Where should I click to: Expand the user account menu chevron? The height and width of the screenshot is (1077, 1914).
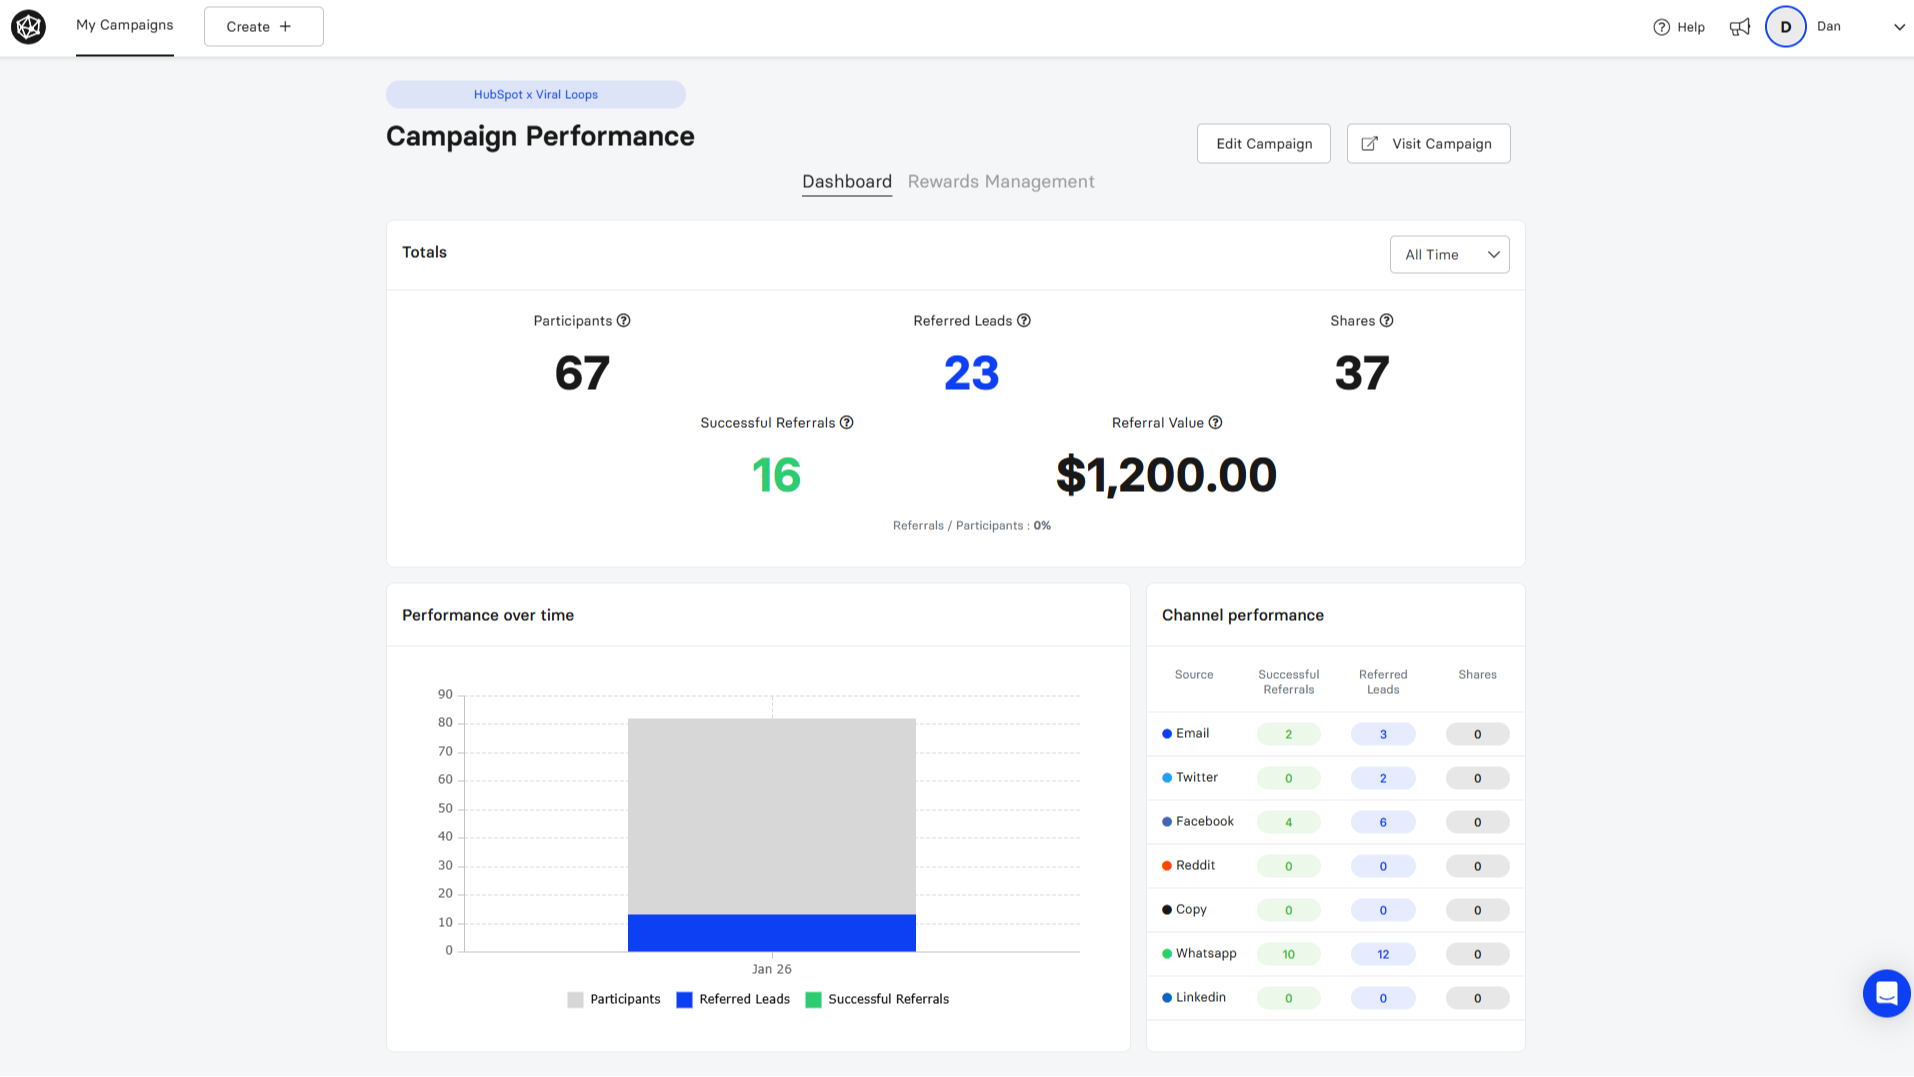tap(1898, 27)
